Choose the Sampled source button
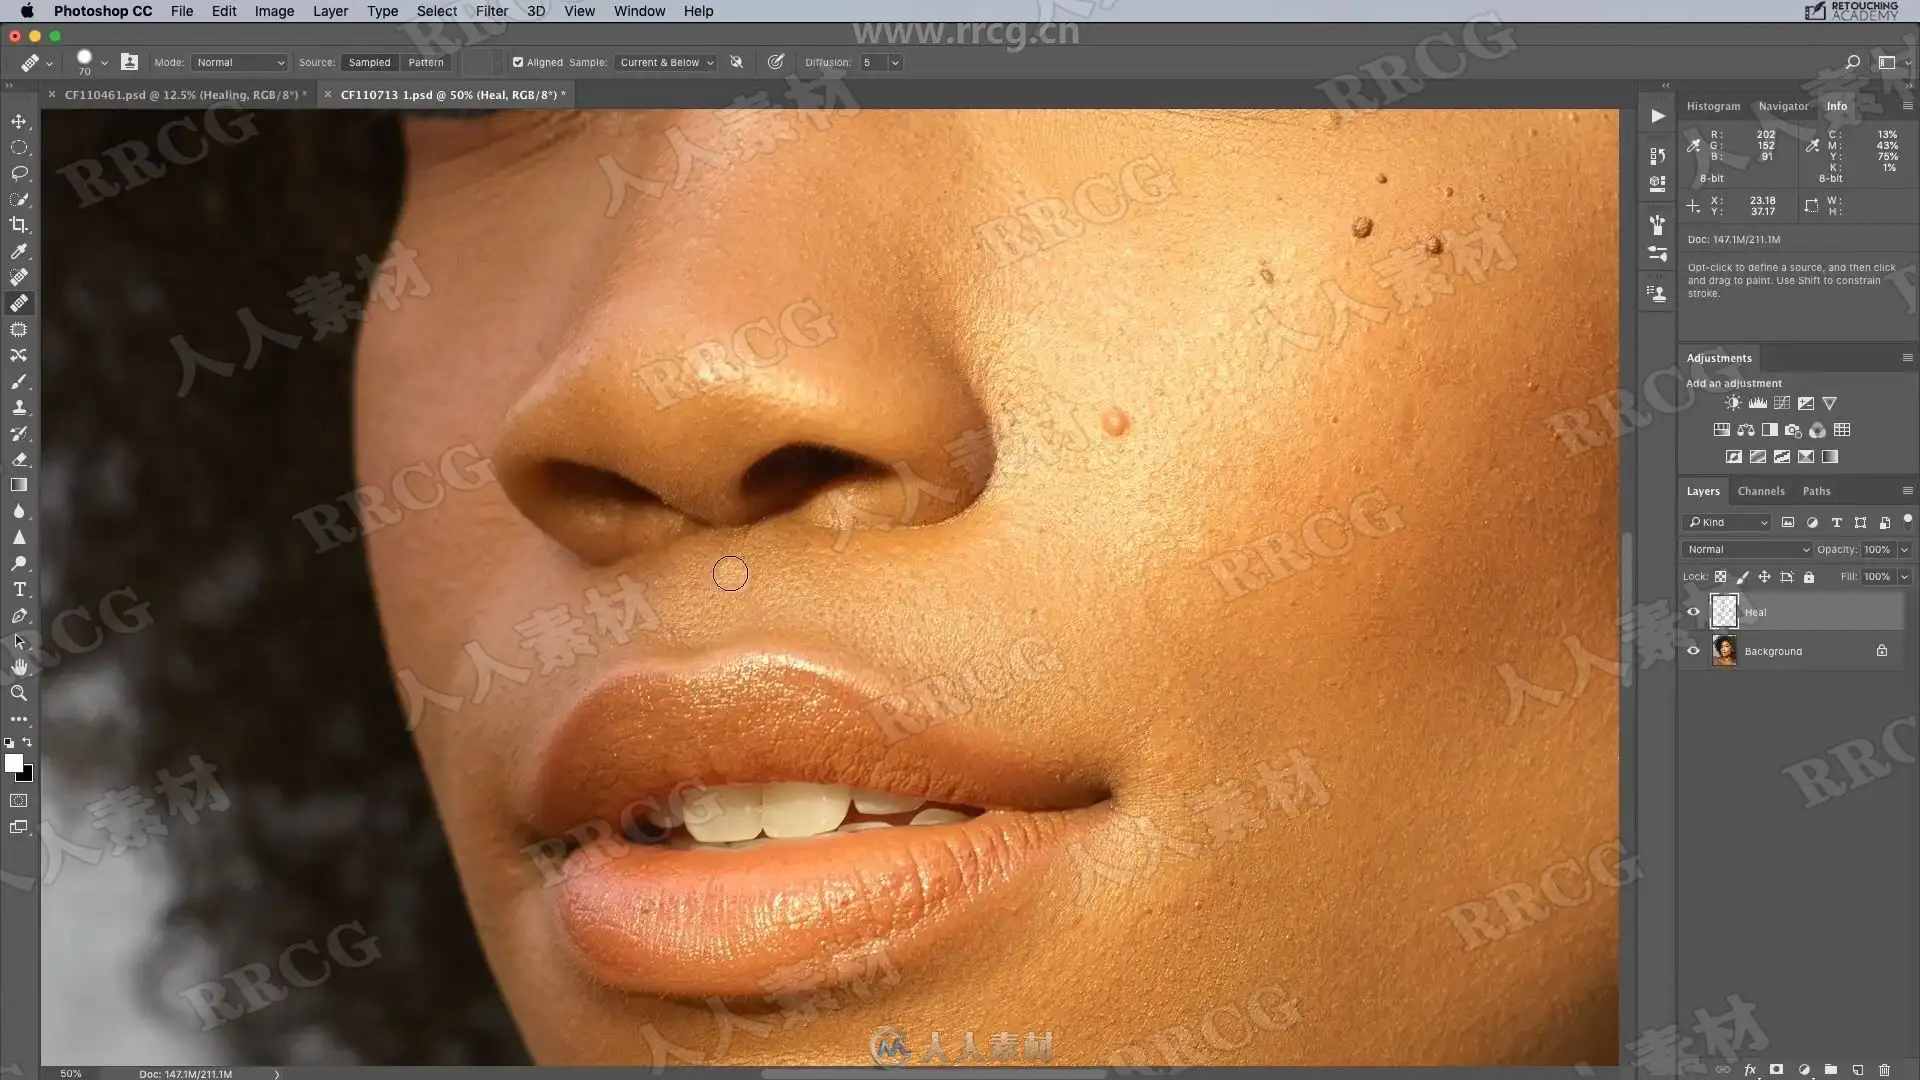 click(369, 62)
